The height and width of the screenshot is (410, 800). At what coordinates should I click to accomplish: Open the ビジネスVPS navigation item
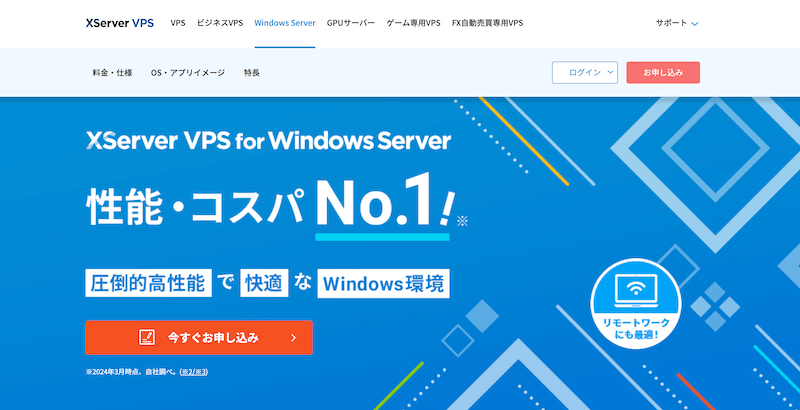tap(220, 23)
